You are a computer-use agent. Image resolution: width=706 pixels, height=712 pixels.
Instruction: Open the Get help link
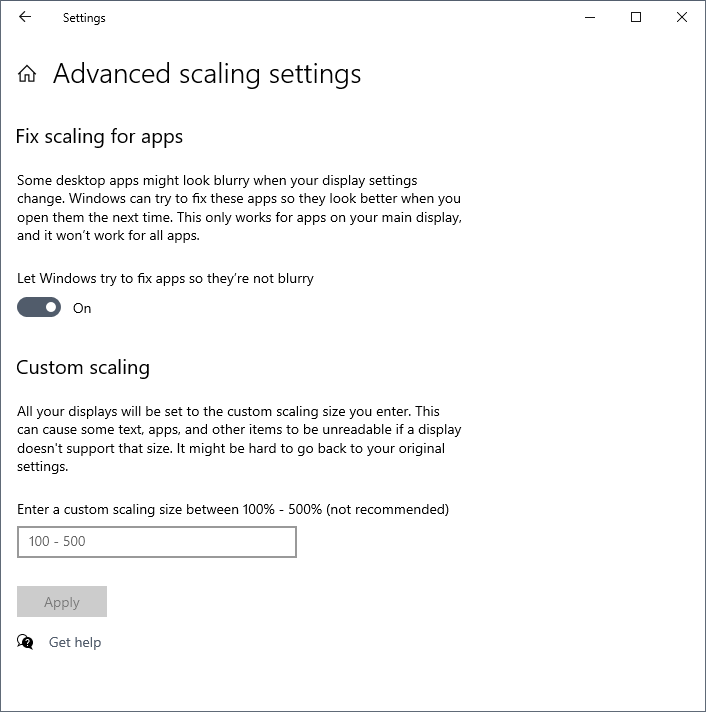coord(75,643)
